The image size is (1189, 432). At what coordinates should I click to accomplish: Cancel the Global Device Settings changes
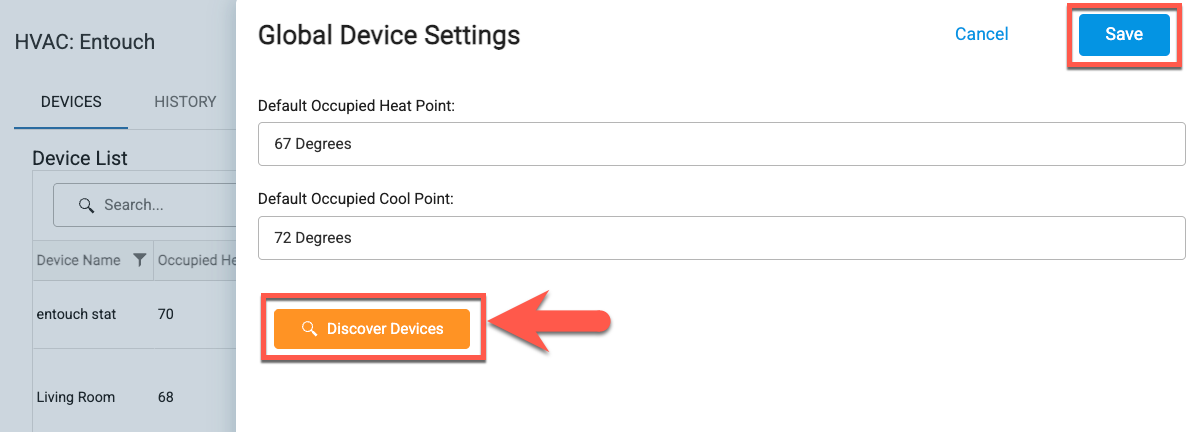981,34
